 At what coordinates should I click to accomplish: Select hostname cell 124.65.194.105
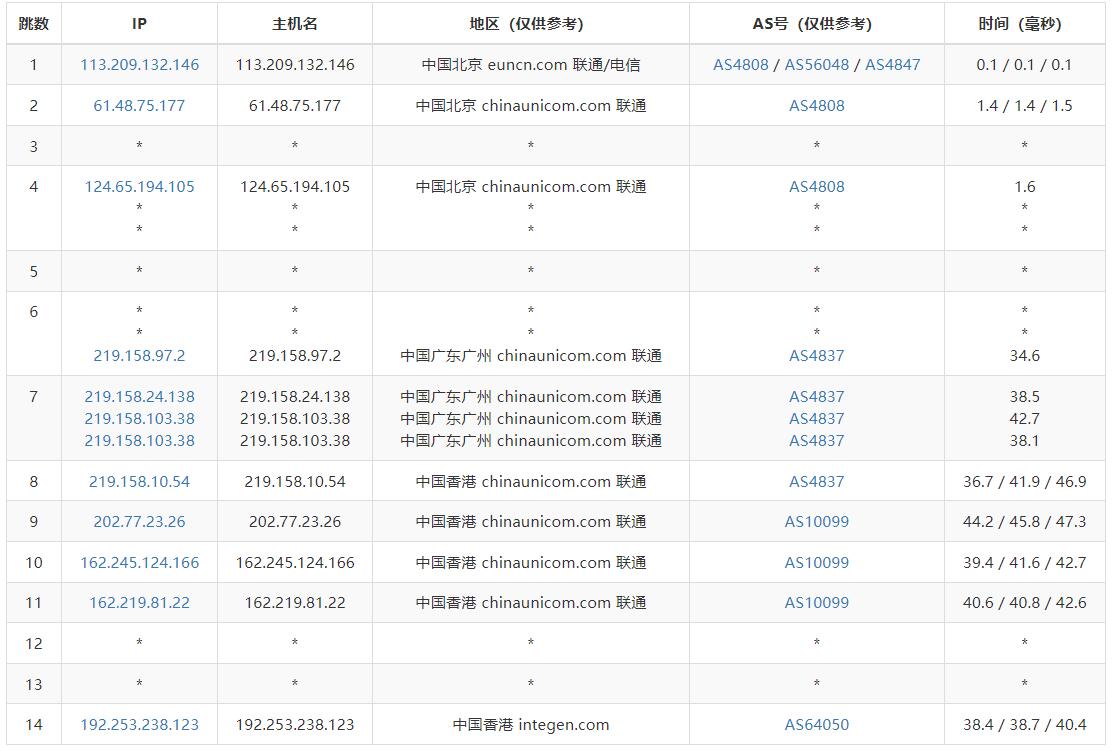tap(295, 187)
